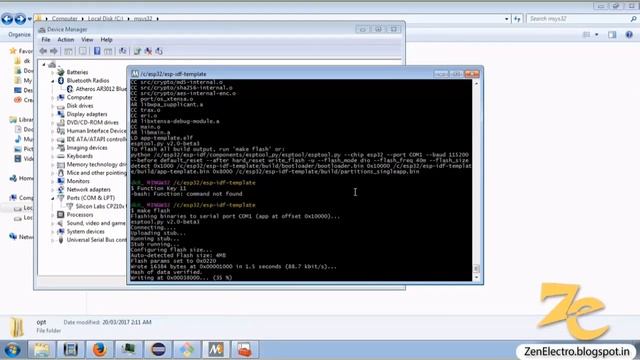Click the Explorer address refresh button
640x360 pixels.
517,19
